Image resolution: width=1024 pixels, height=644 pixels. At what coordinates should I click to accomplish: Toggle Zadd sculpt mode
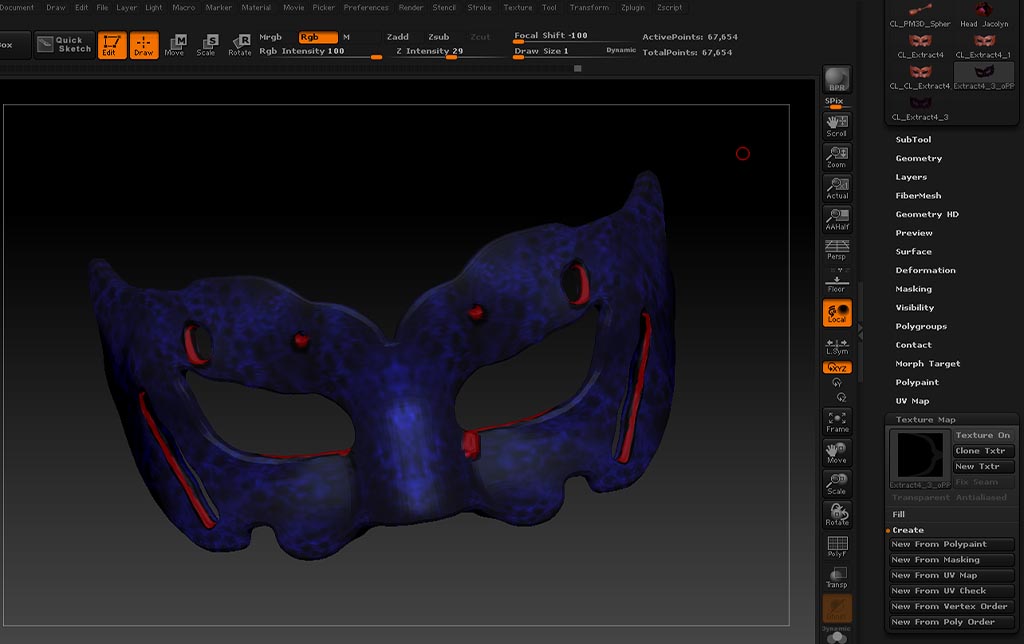[x=398, y=37]
